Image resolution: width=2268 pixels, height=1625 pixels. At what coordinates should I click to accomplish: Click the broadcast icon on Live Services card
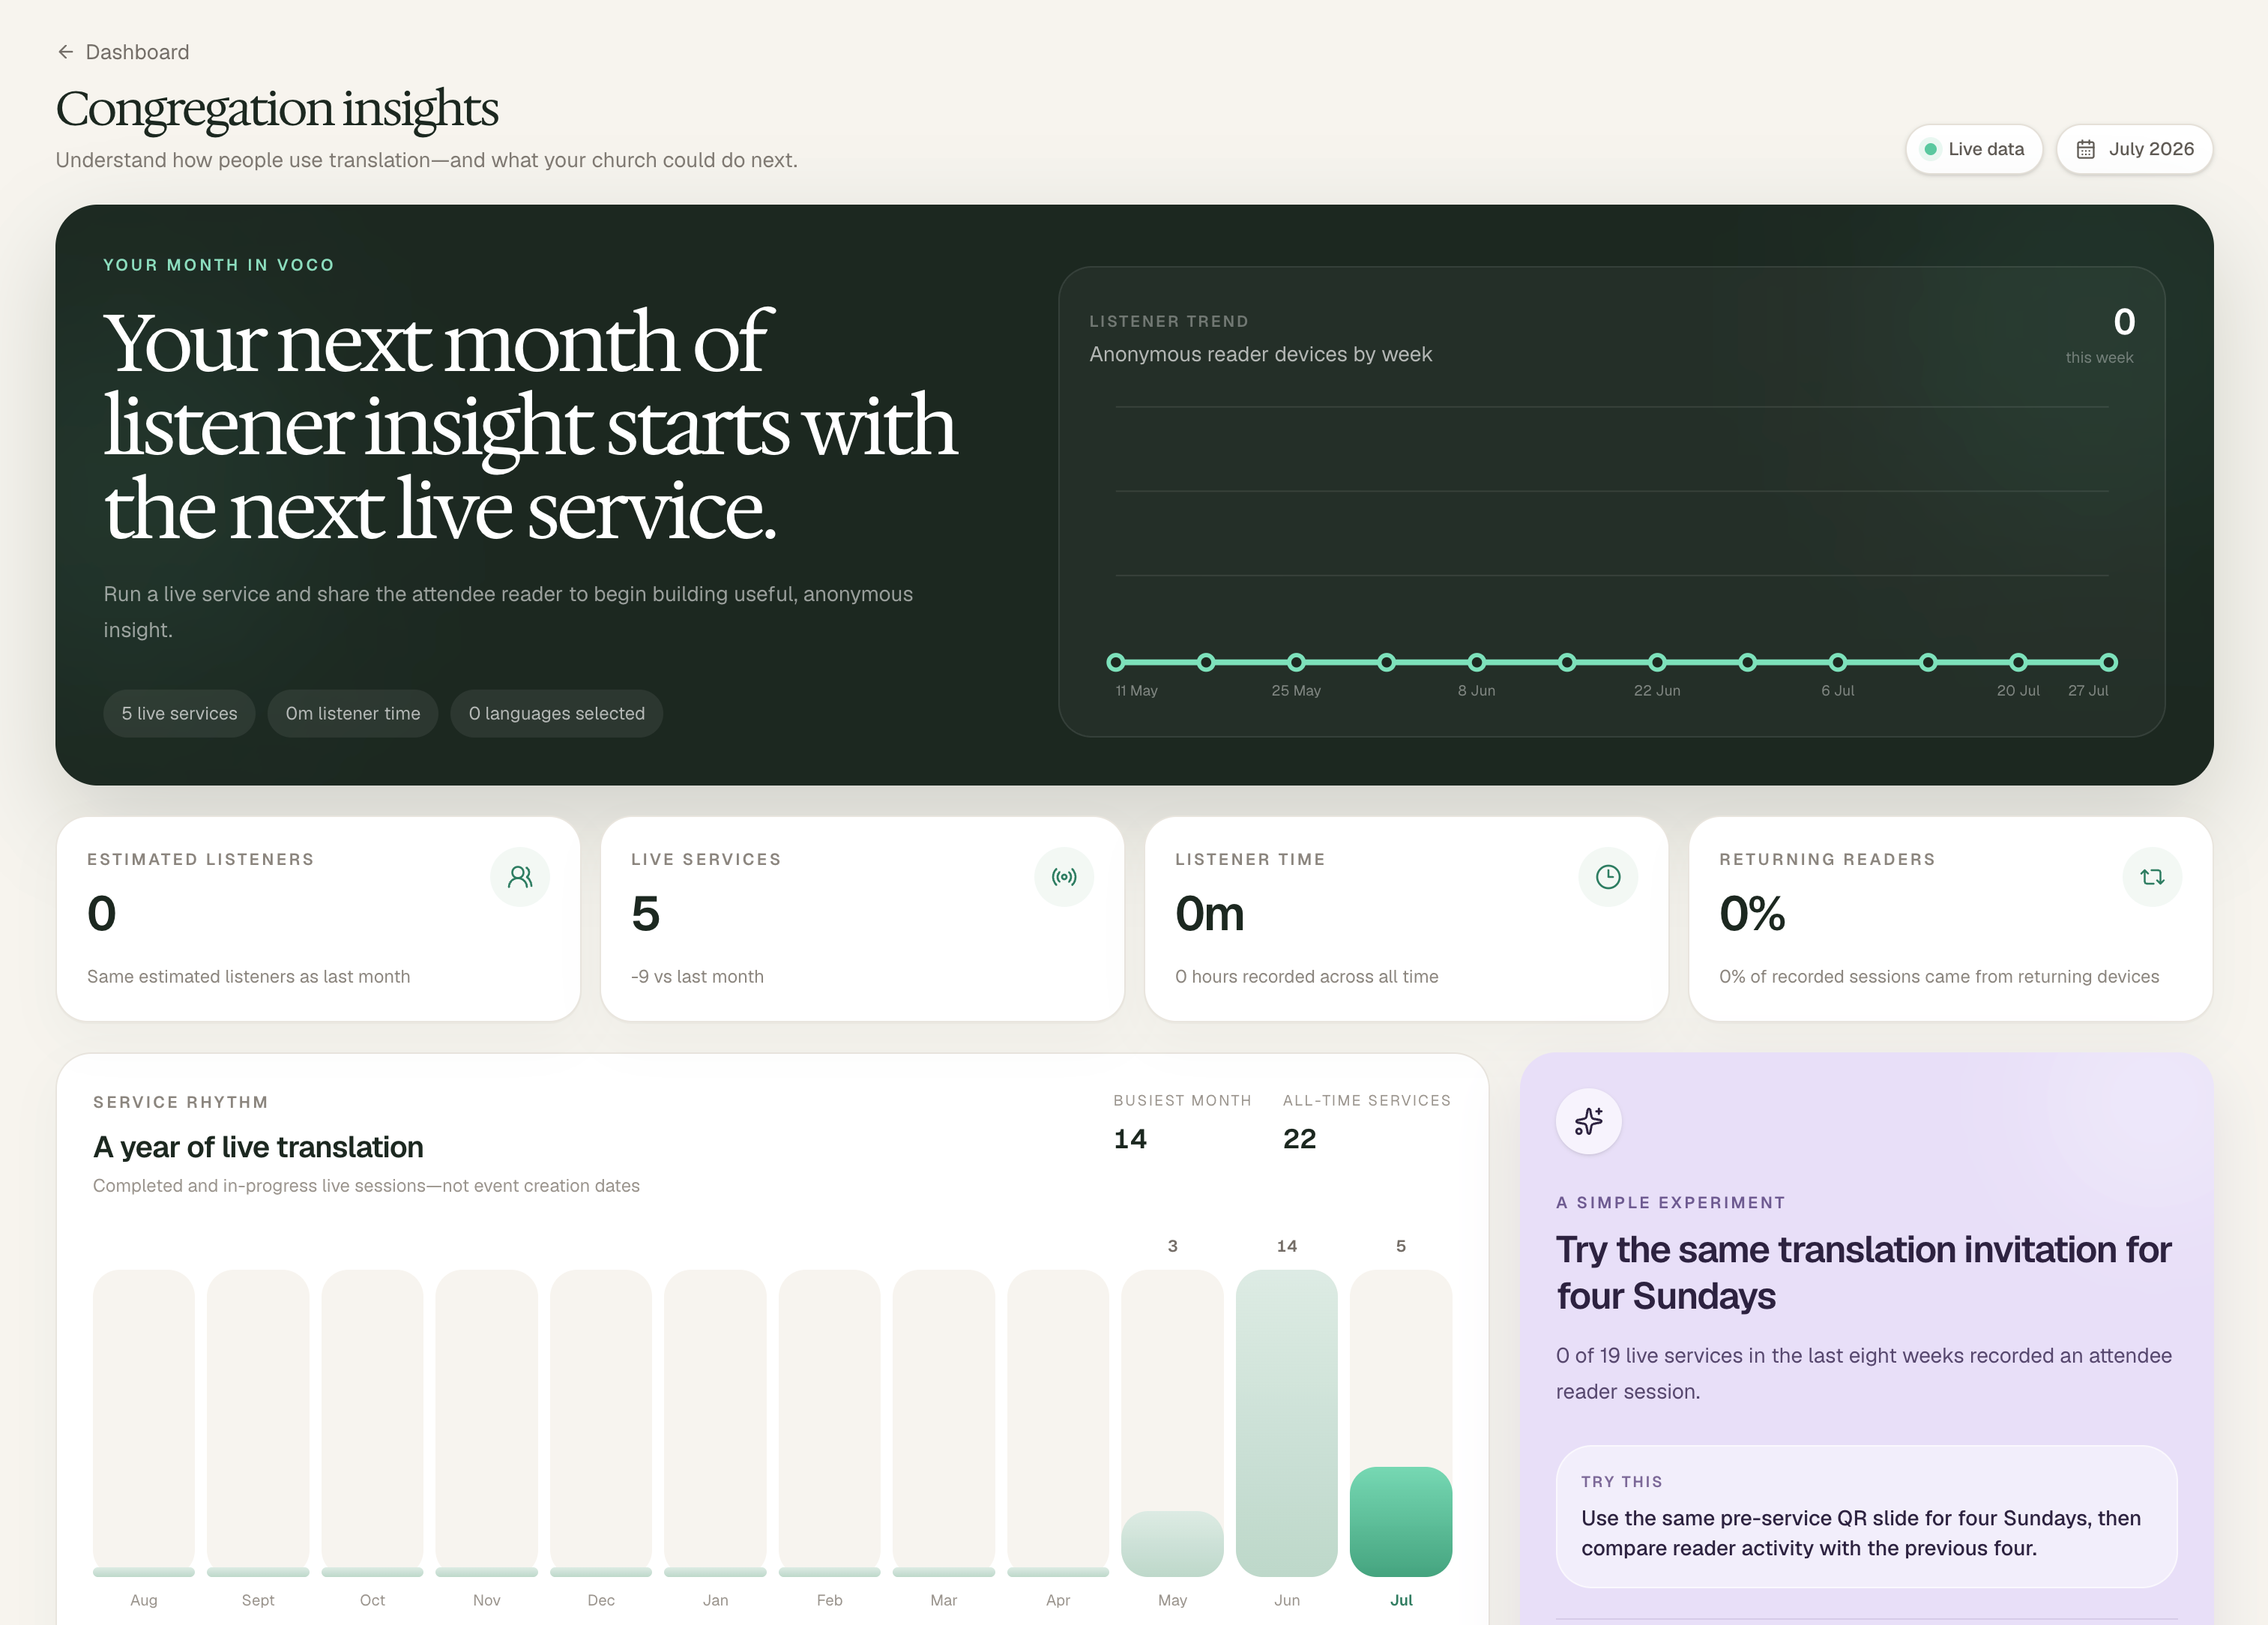click(1064, 877)
